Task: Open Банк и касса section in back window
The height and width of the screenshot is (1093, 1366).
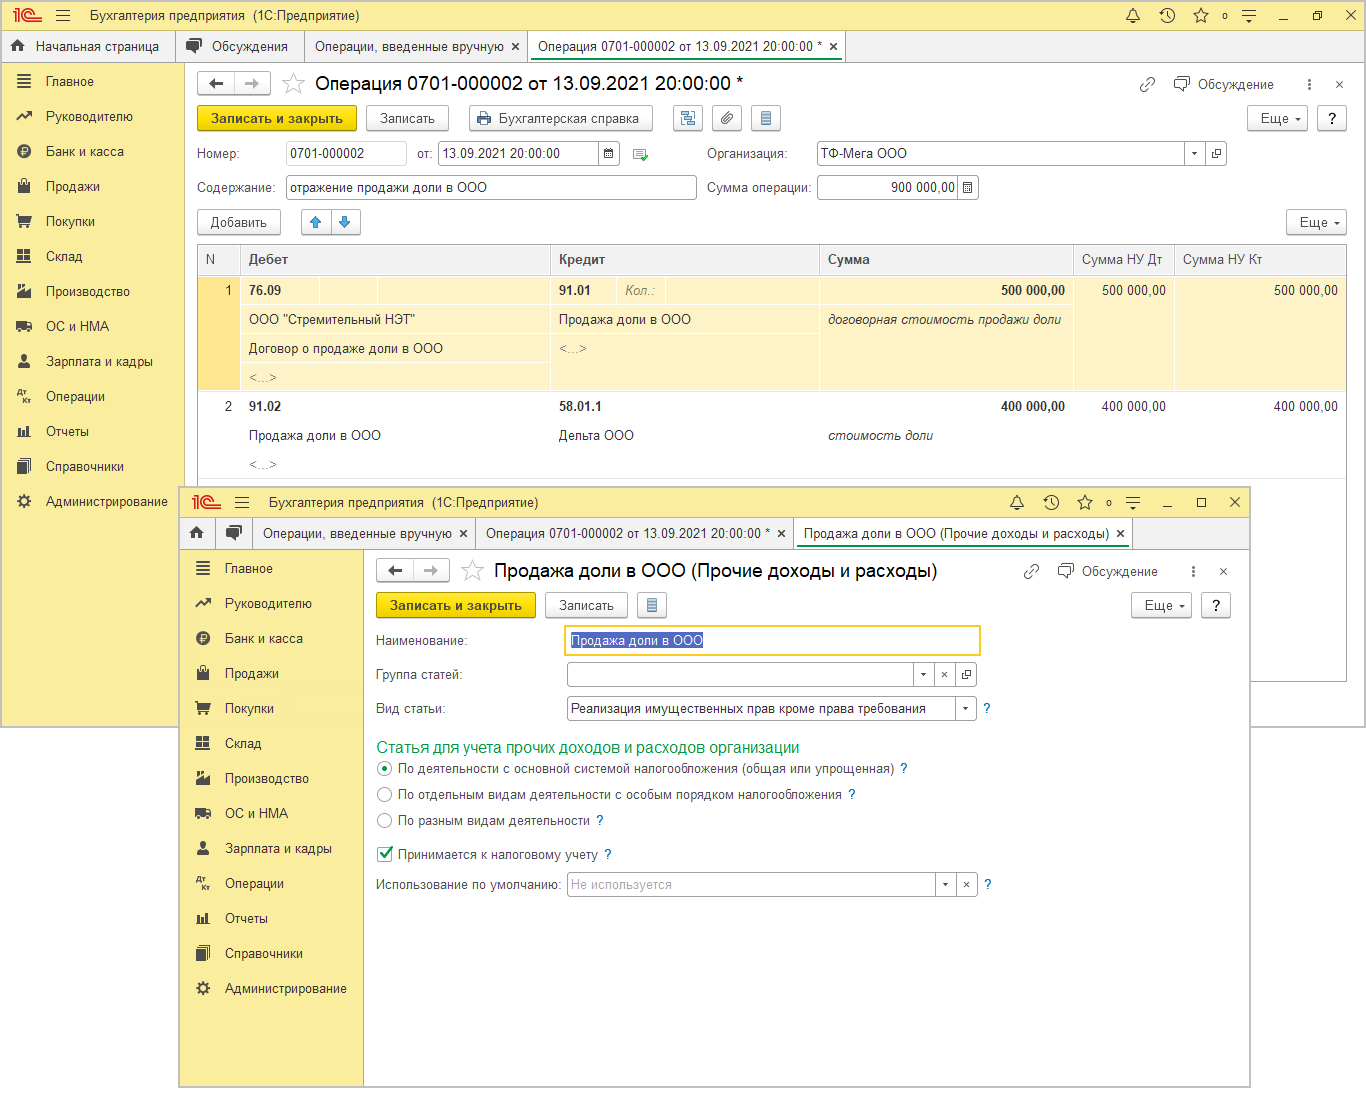Action: pos(85,152)
